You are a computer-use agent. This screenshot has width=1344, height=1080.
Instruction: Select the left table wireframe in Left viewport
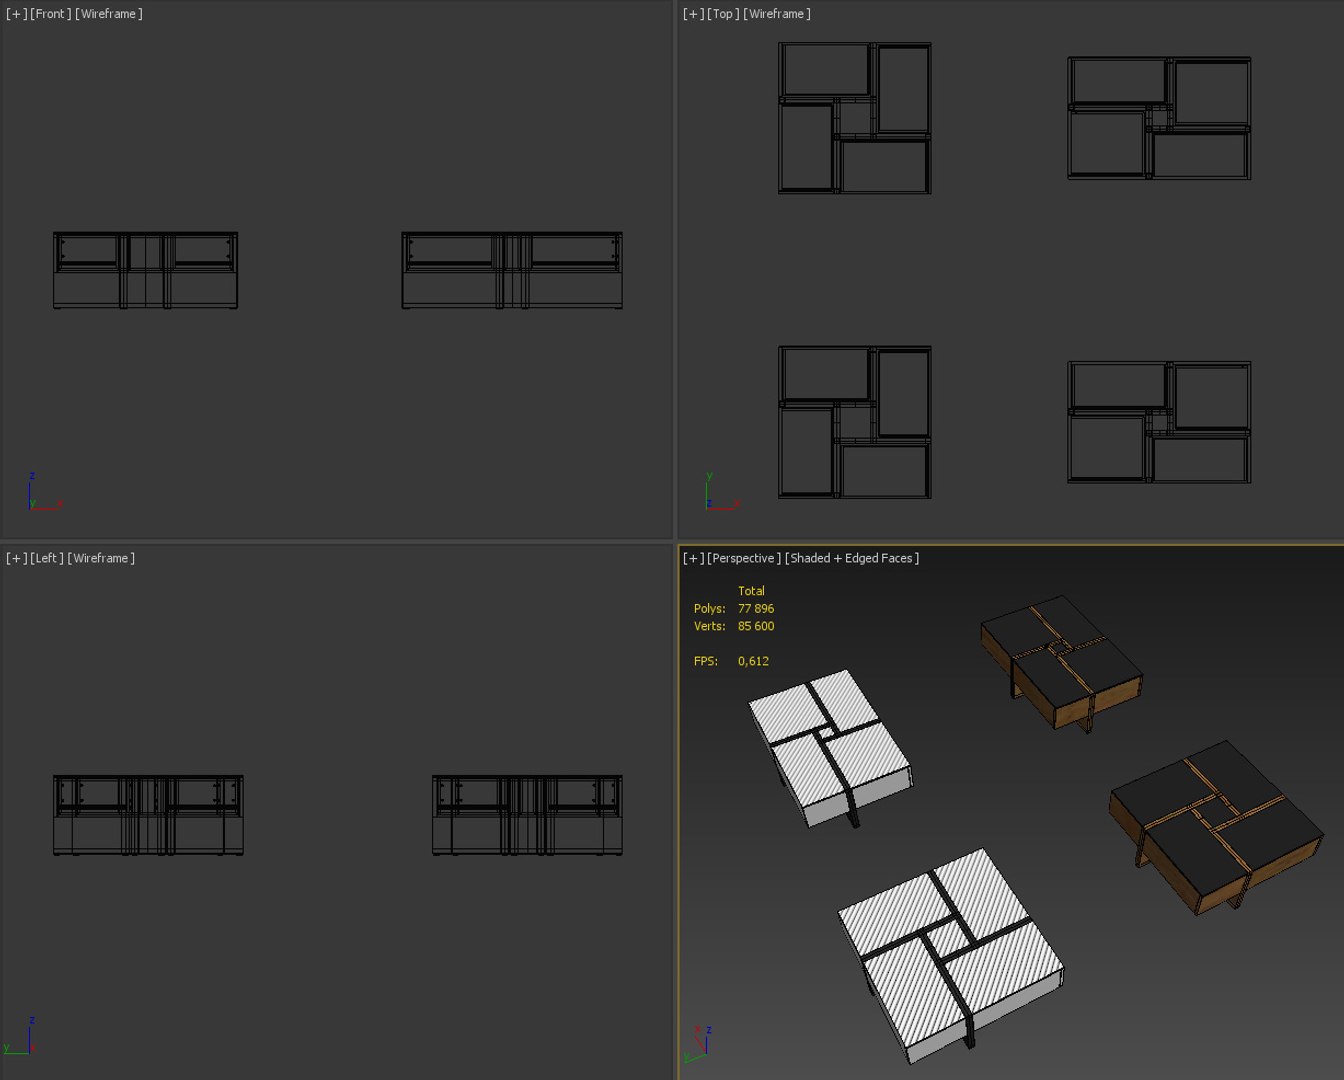pyautogui.click(x=148, y=815)
